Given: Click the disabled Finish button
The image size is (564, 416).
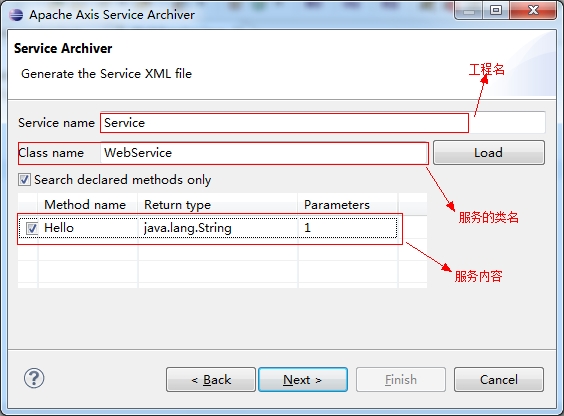Looking at the screenshot, I should [x=401, y=379].
